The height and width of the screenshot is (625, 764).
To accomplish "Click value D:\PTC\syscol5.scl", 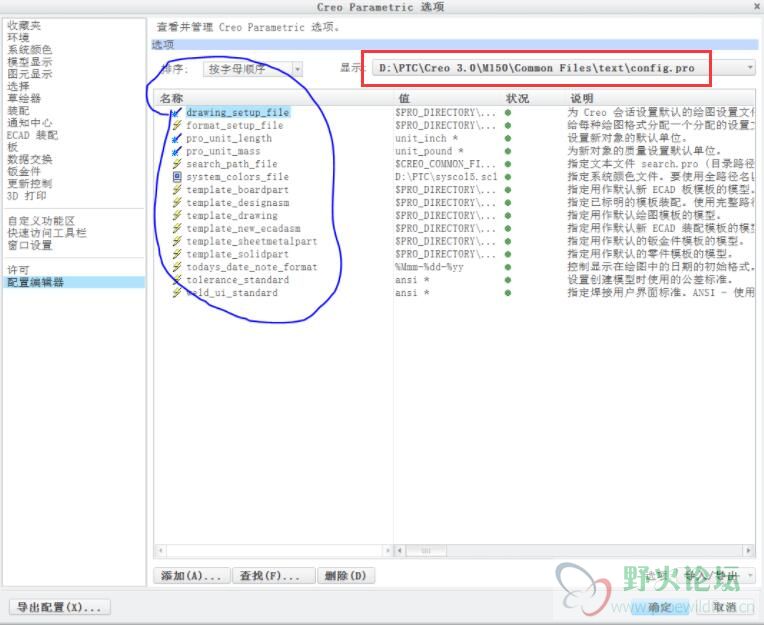I will click(446, 177).
